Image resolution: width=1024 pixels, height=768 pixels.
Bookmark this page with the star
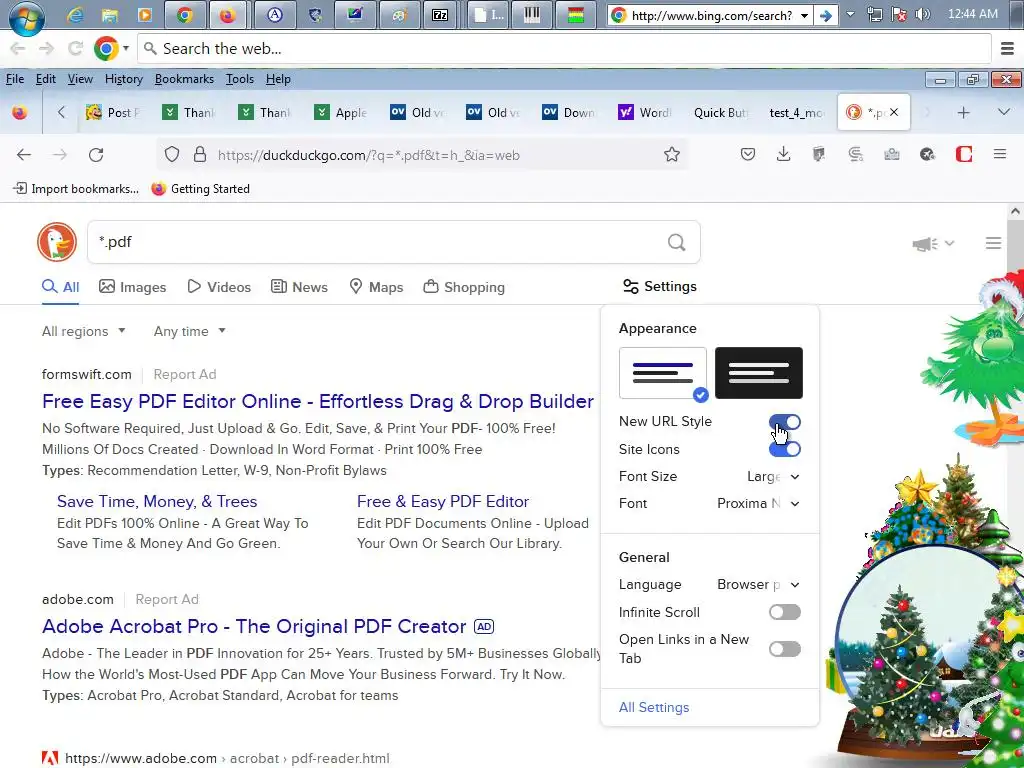coord(671,155)
